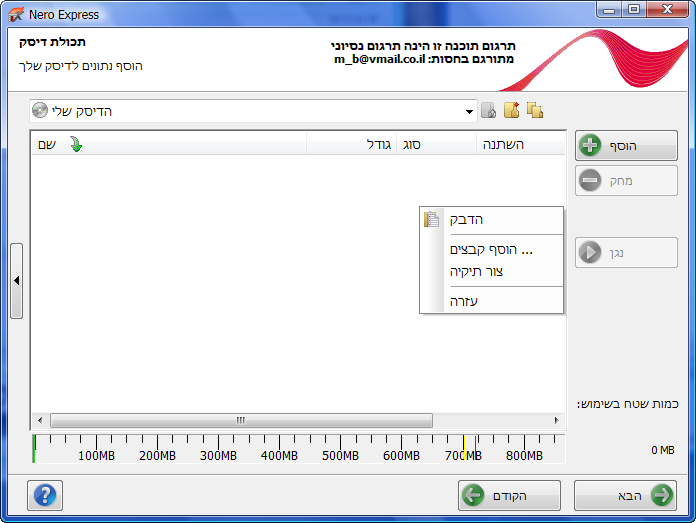Sort by the גודל column header
696x523 pixels.
[352, 144]
